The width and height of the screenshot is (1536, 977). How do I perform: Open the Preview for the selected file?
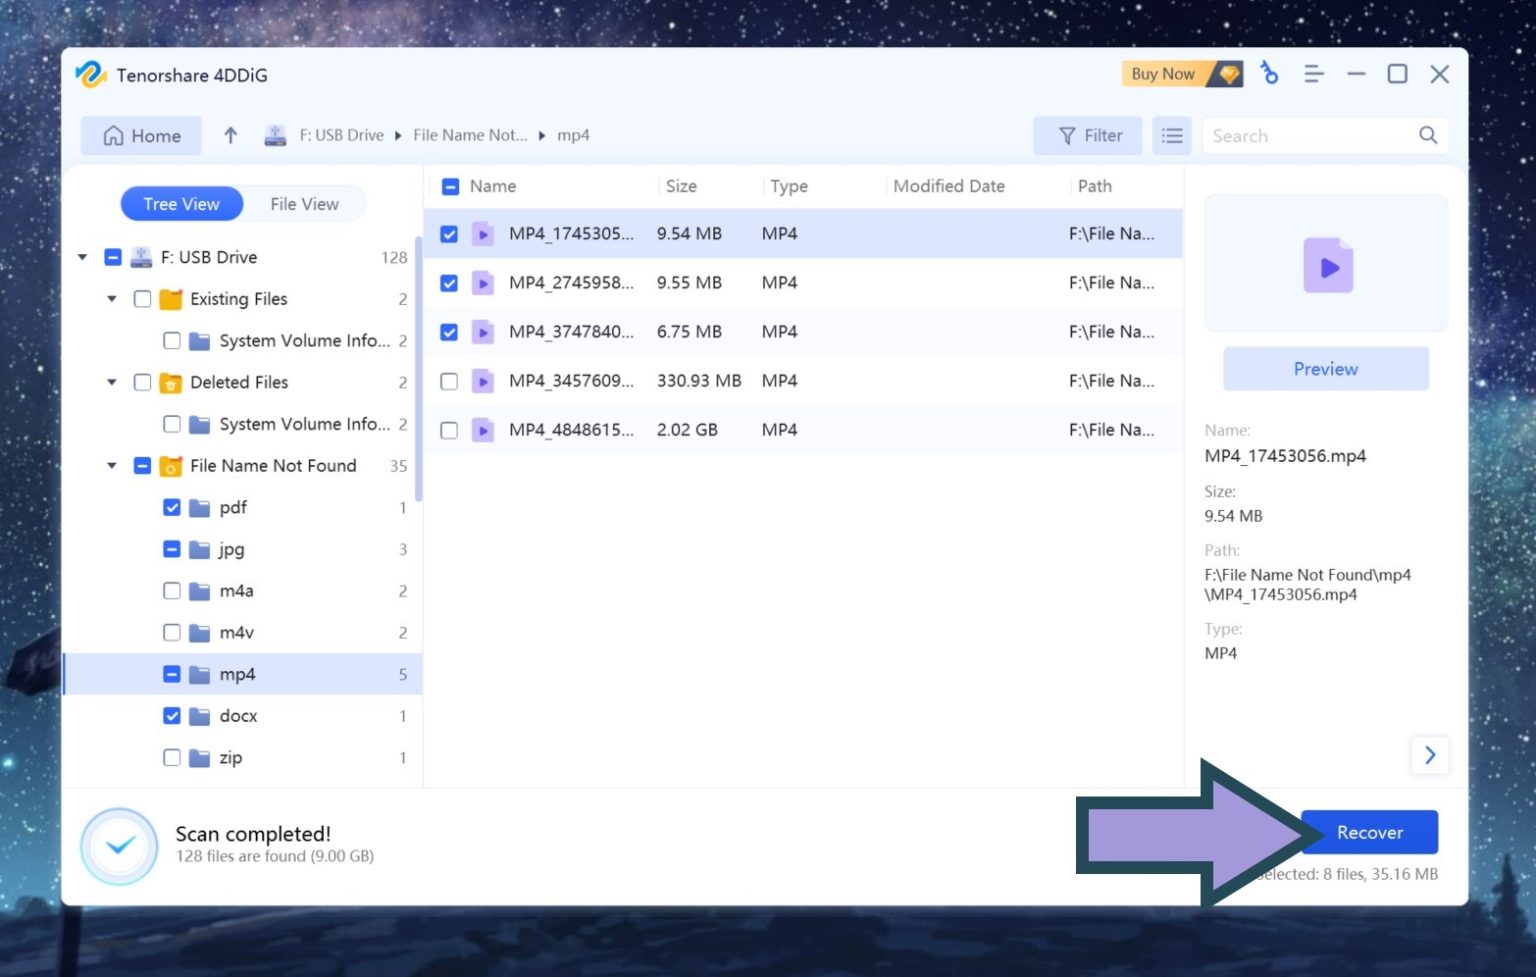1325,368
